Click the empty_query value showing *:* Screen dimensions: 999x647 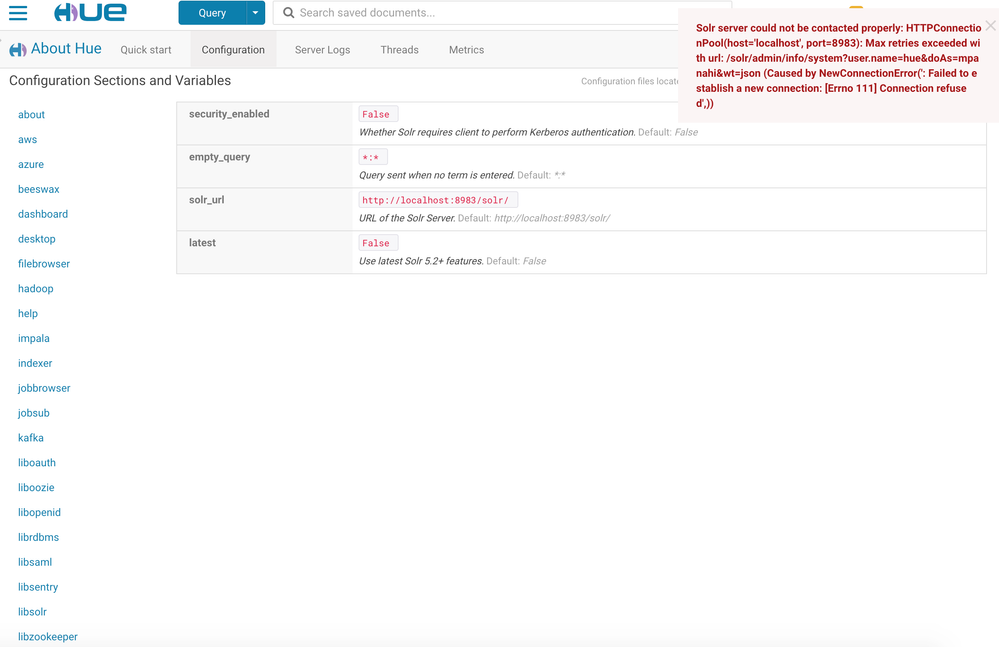(371, 156)
